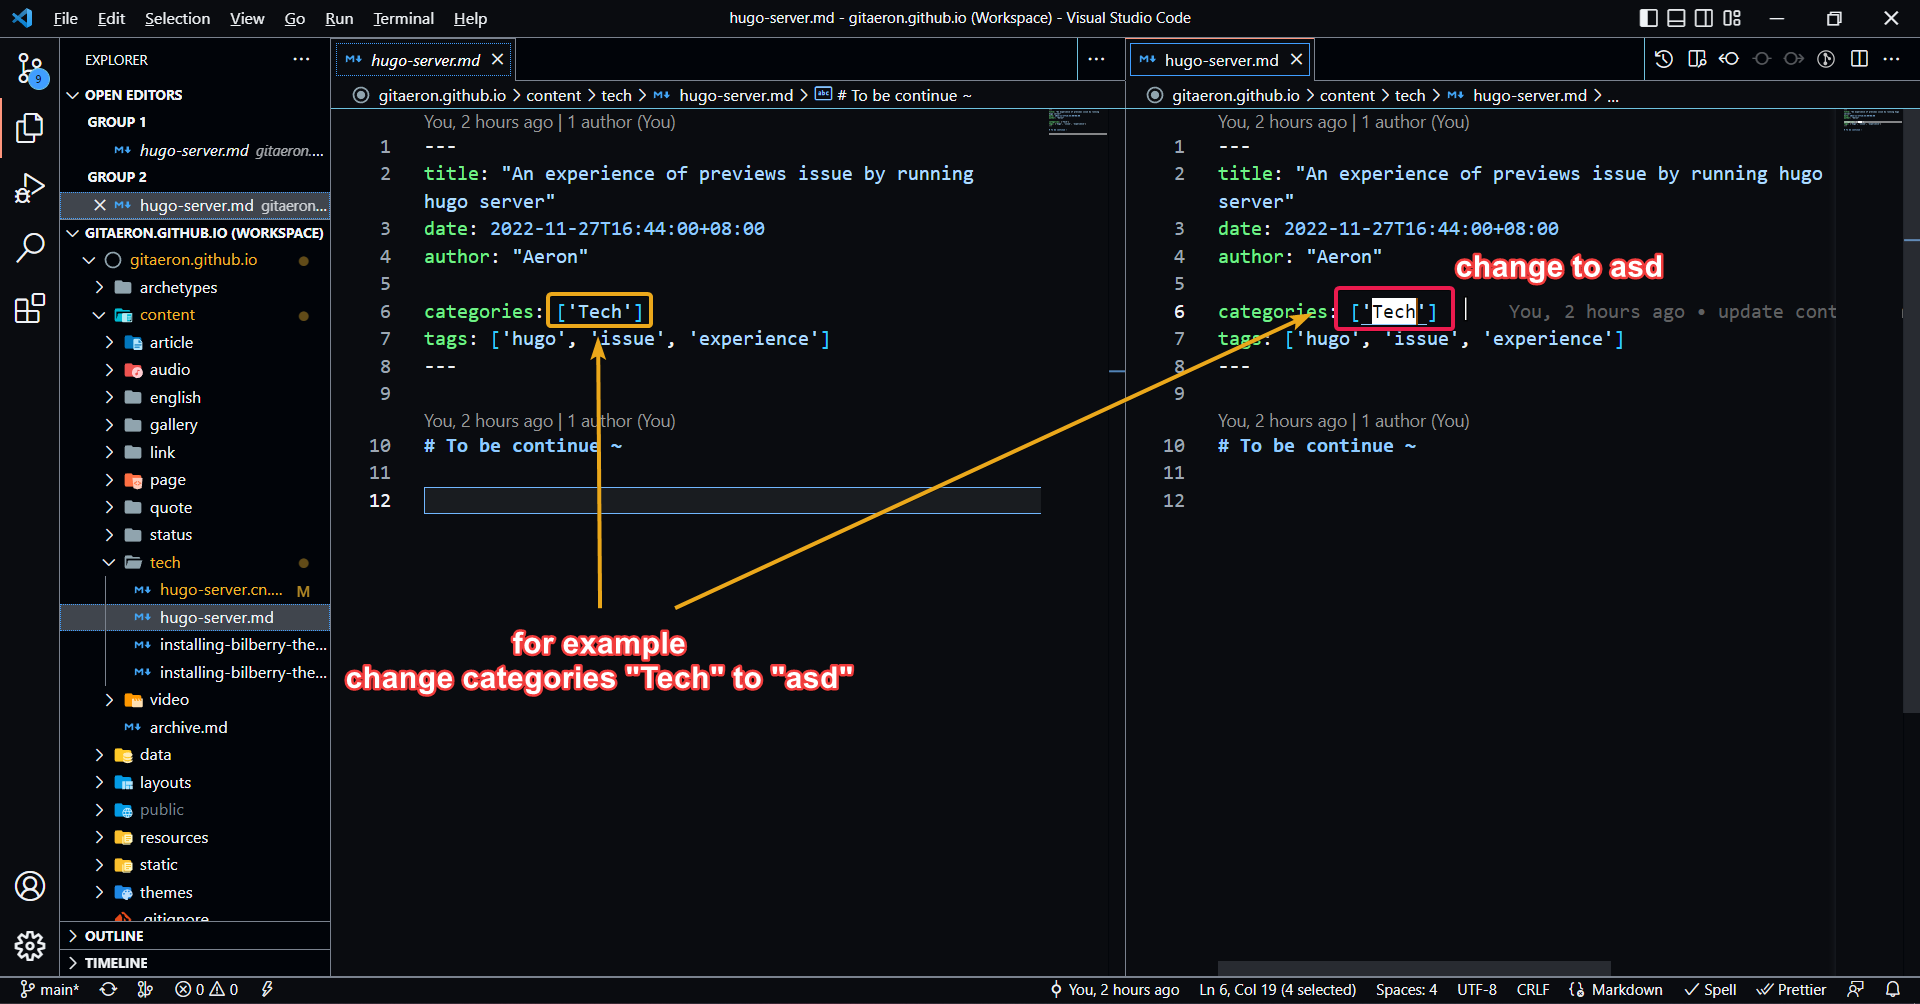Image resolution: width=1920 pixels, height=1004 pixels.
Task: Open git graph icon in status bar
Action: coord(146,989)
